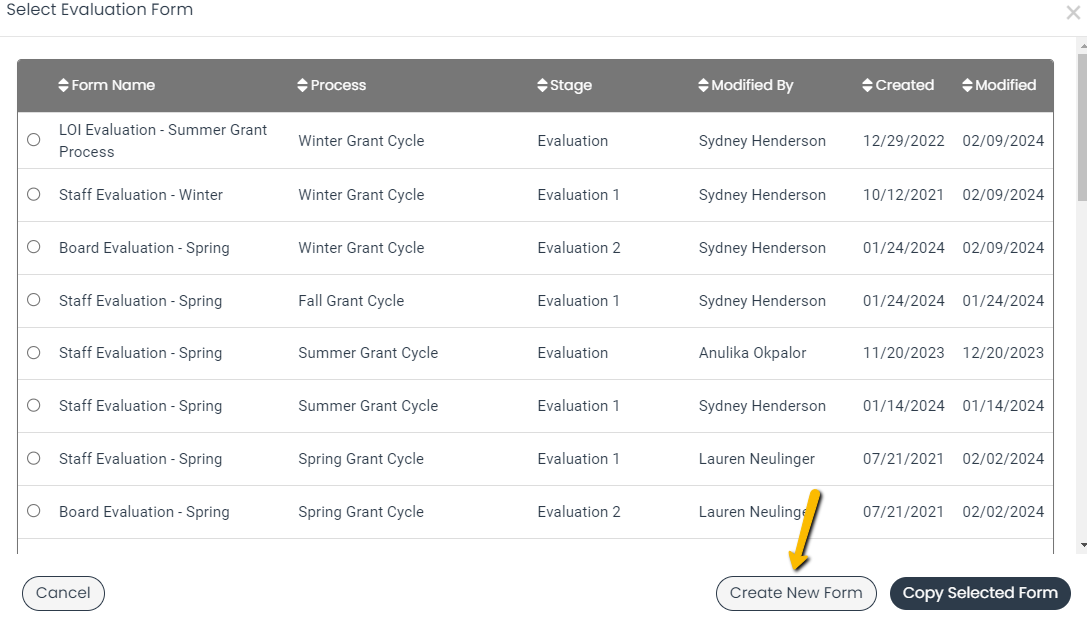Select Staff Evaluation - Spring created 01/14/2024 radio

(33, 406)
